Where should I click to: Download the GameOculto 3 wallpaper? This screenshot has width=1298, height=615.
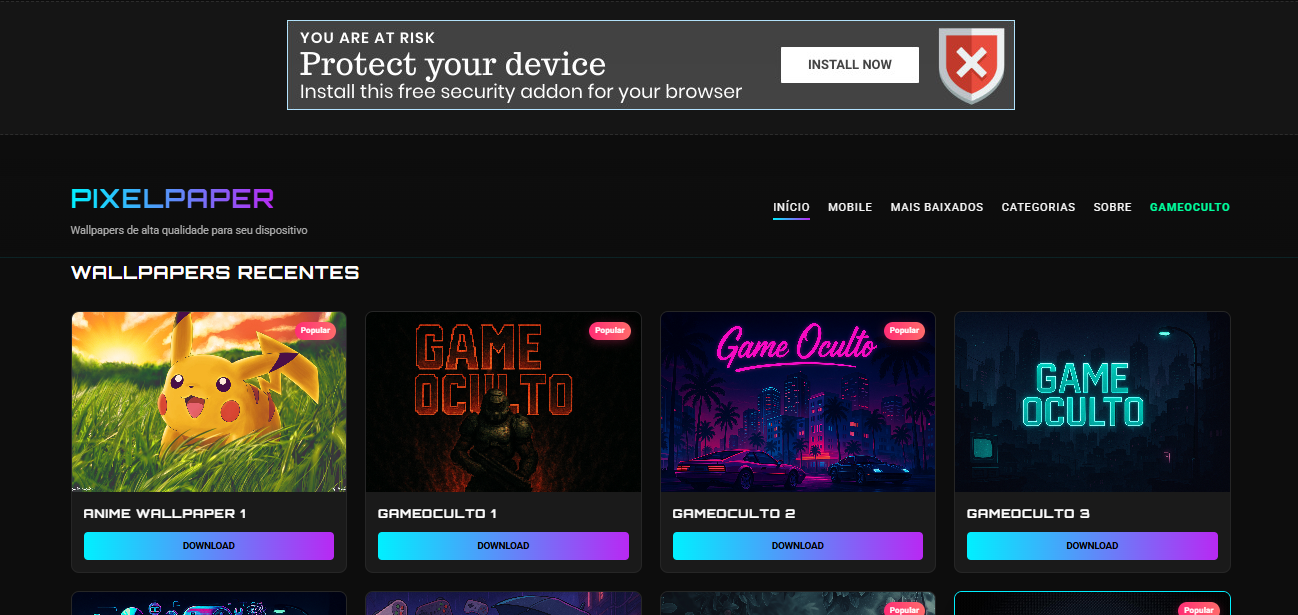(x=1092, y=546)
